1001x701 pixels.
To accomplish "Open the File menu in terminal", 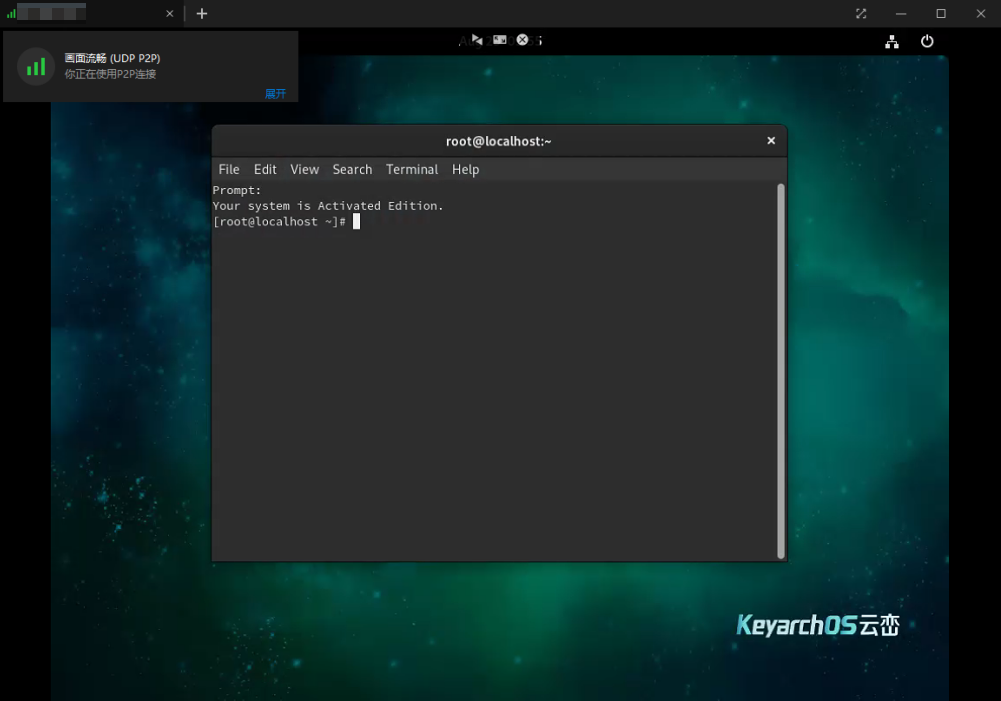I will click(229, 170).
